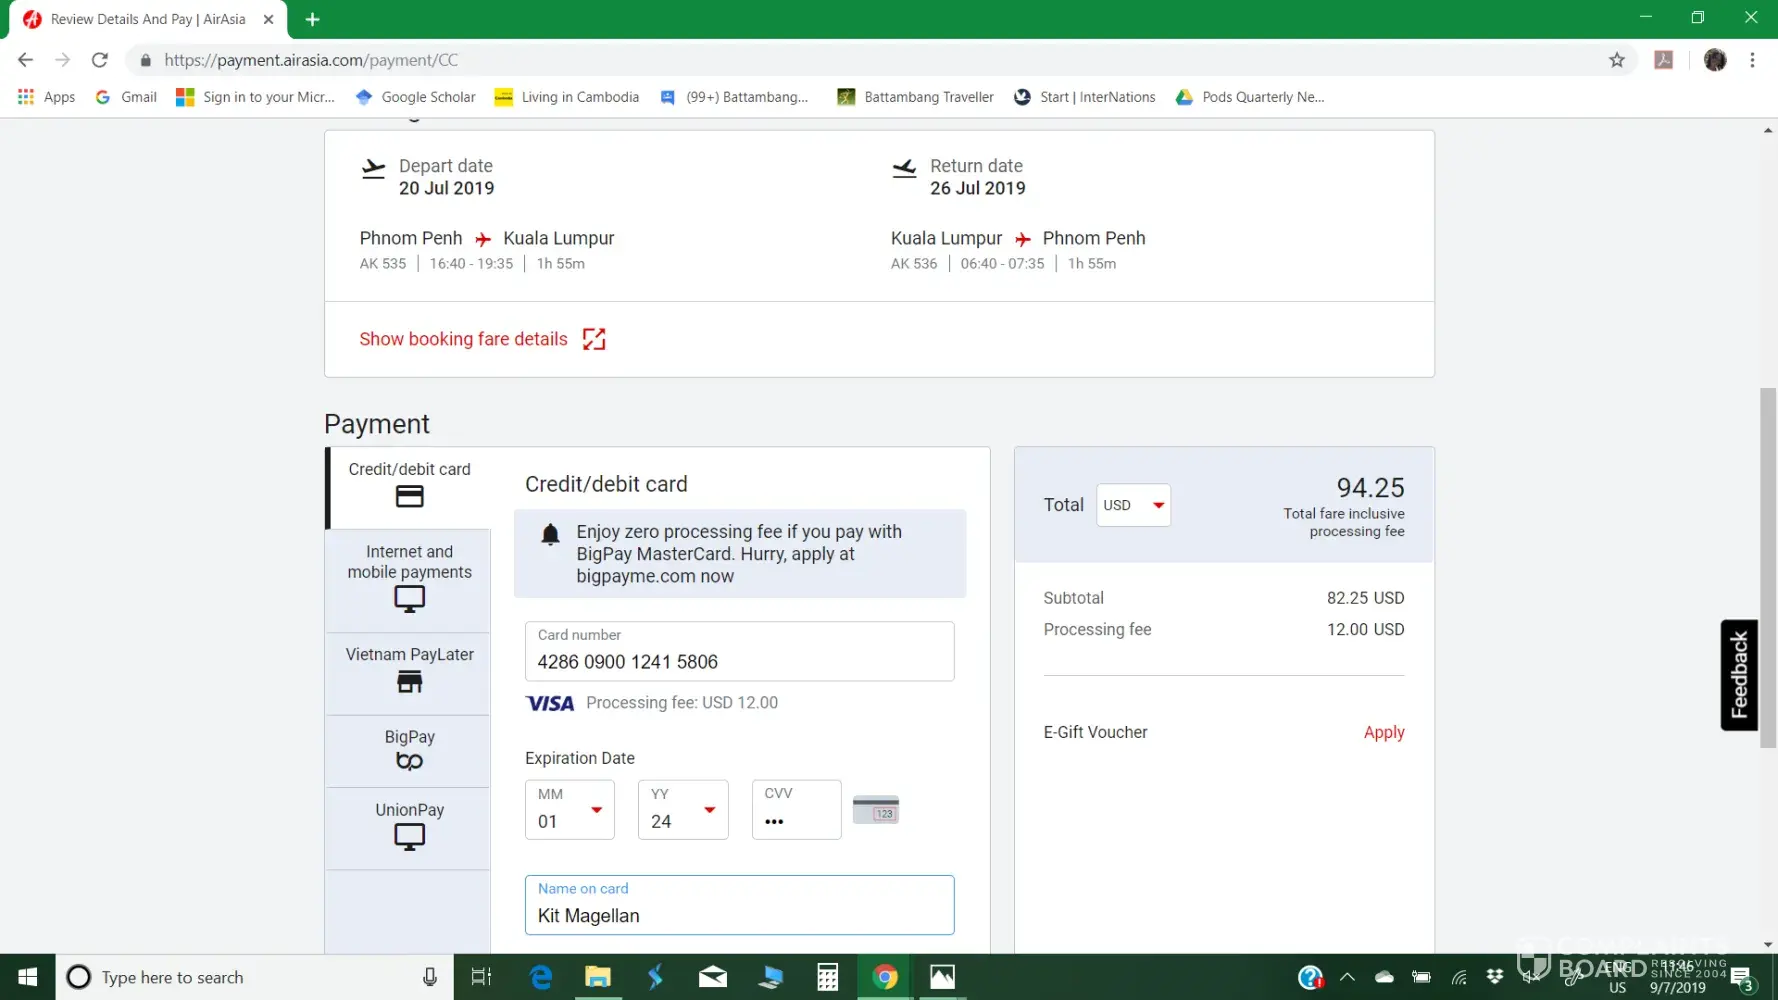The width and height of the screenshot is (1778, 1000).
Task: Open the Mail app in the taskbar
Action: [x=713, y=977]
